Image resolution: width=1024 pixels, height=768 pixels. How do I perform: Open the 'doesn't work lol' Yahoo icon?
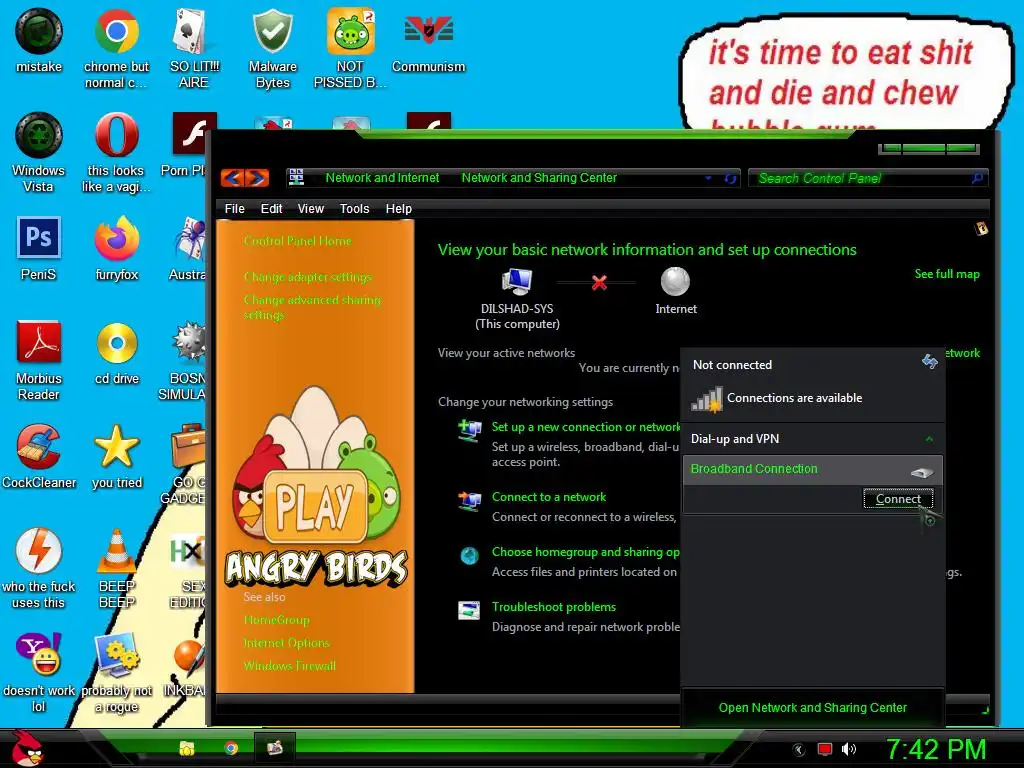pyautogui.click(x=39, y=672)
